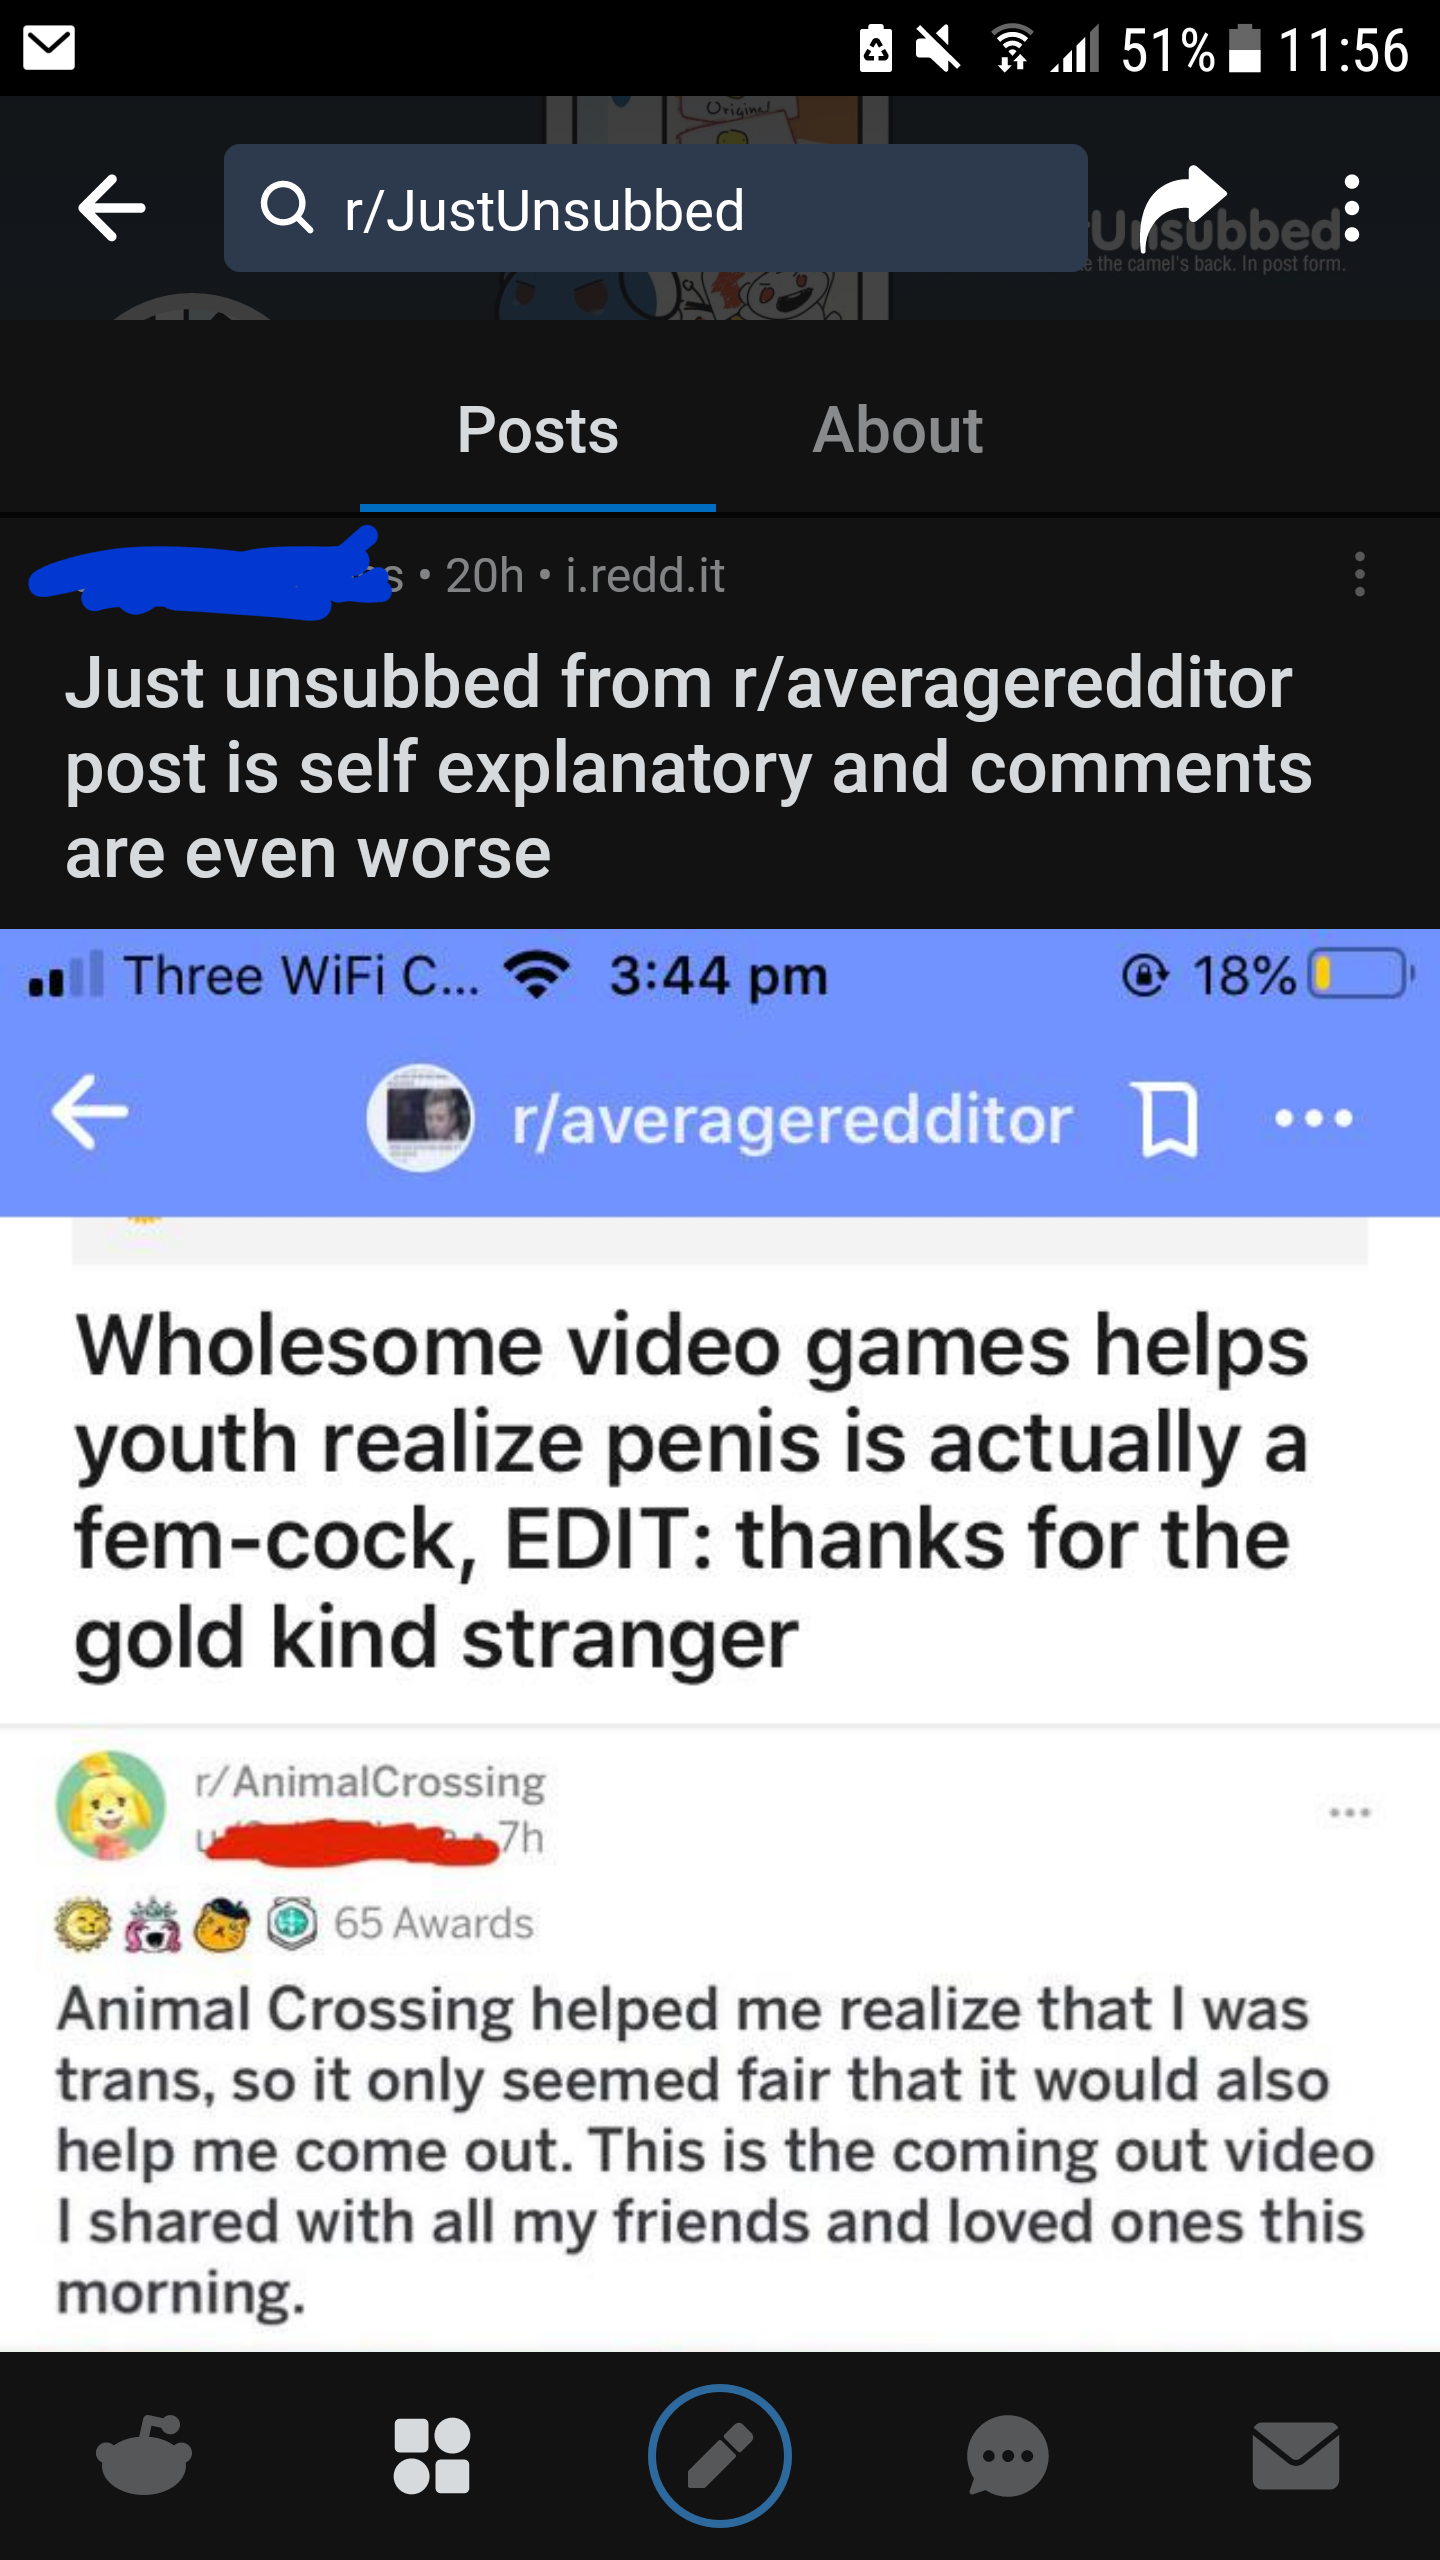Tap the r/averageredditor label in image
The image size is (1440, 2560).
tap(792, 1119)
